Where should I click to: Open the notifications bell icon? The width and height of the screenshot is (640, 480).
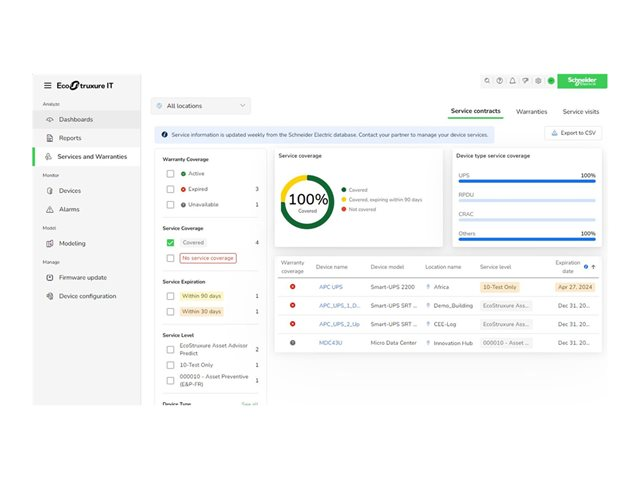[512, 81]
